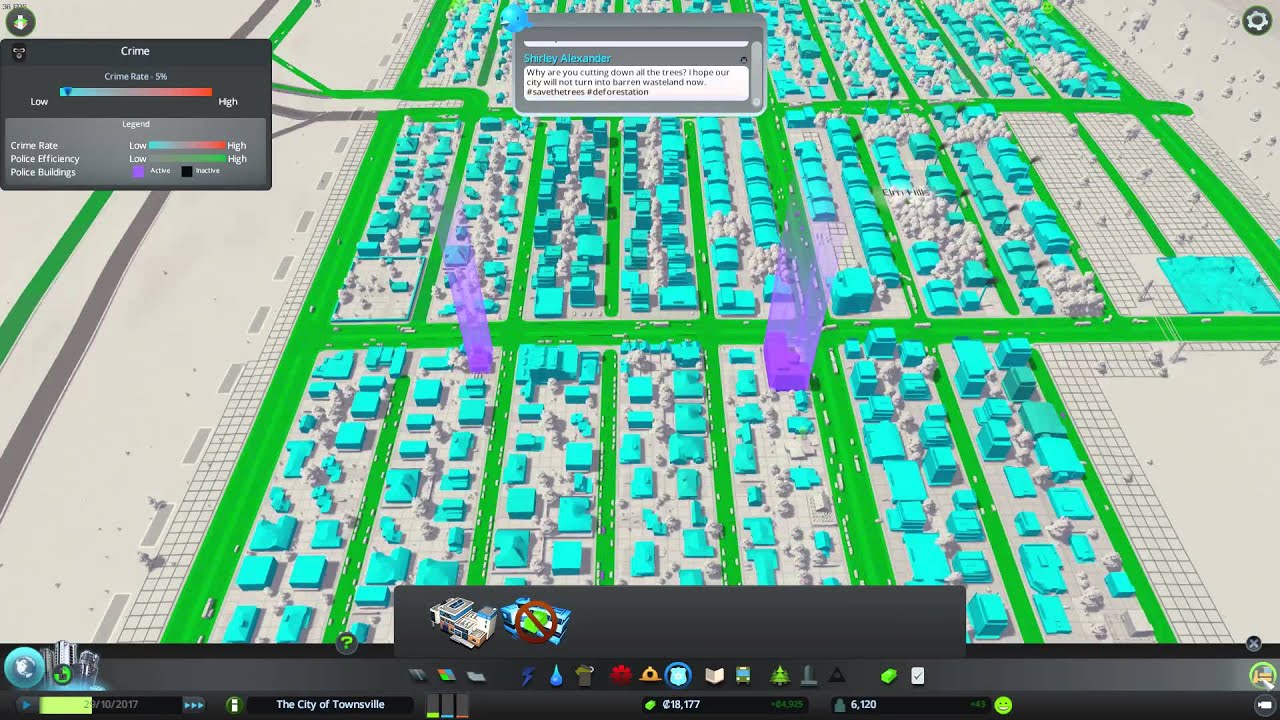
Task: Click the date progress bar
Action: pos(110,705)
